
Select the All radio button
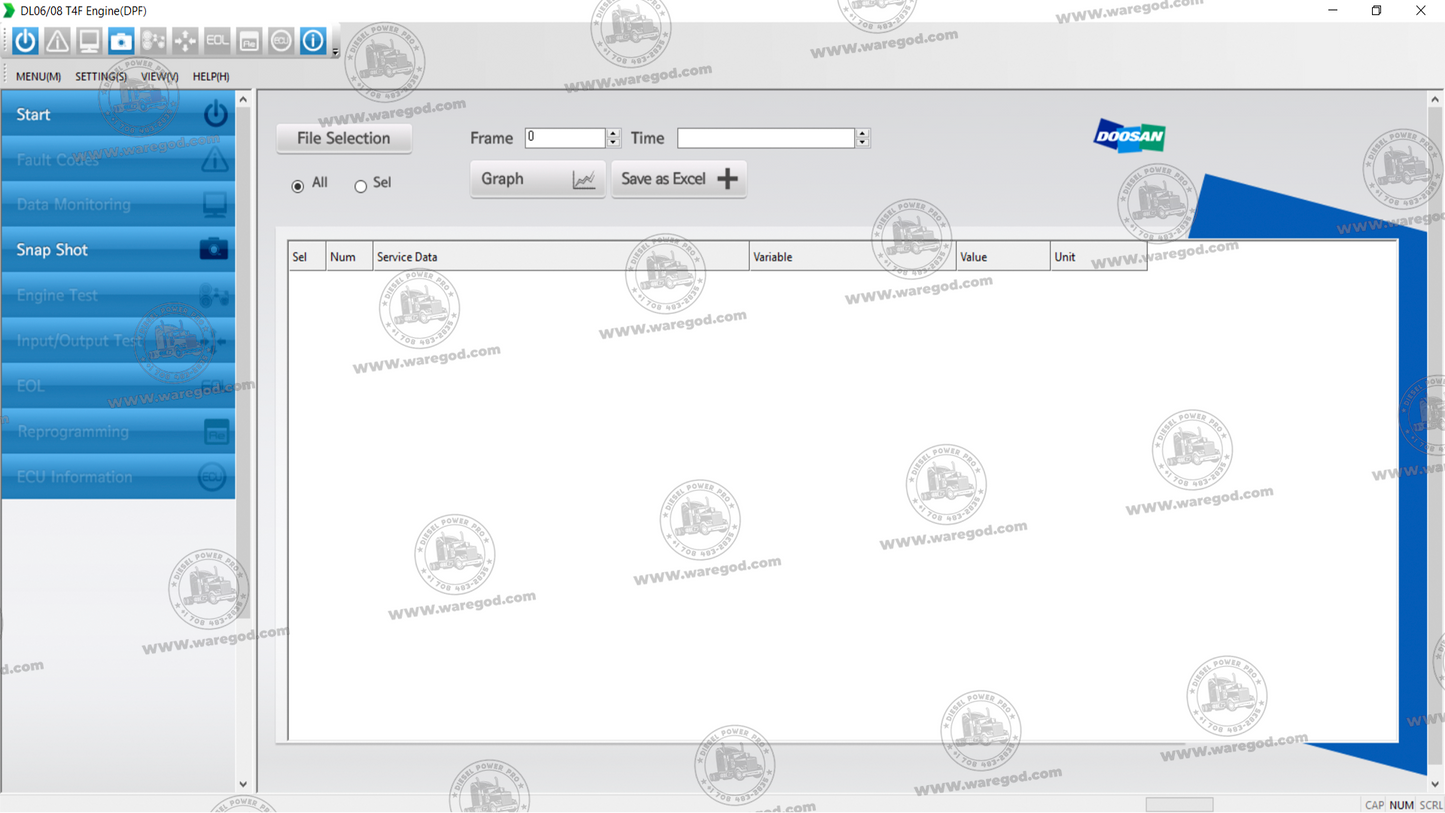[x=298, y=186]
